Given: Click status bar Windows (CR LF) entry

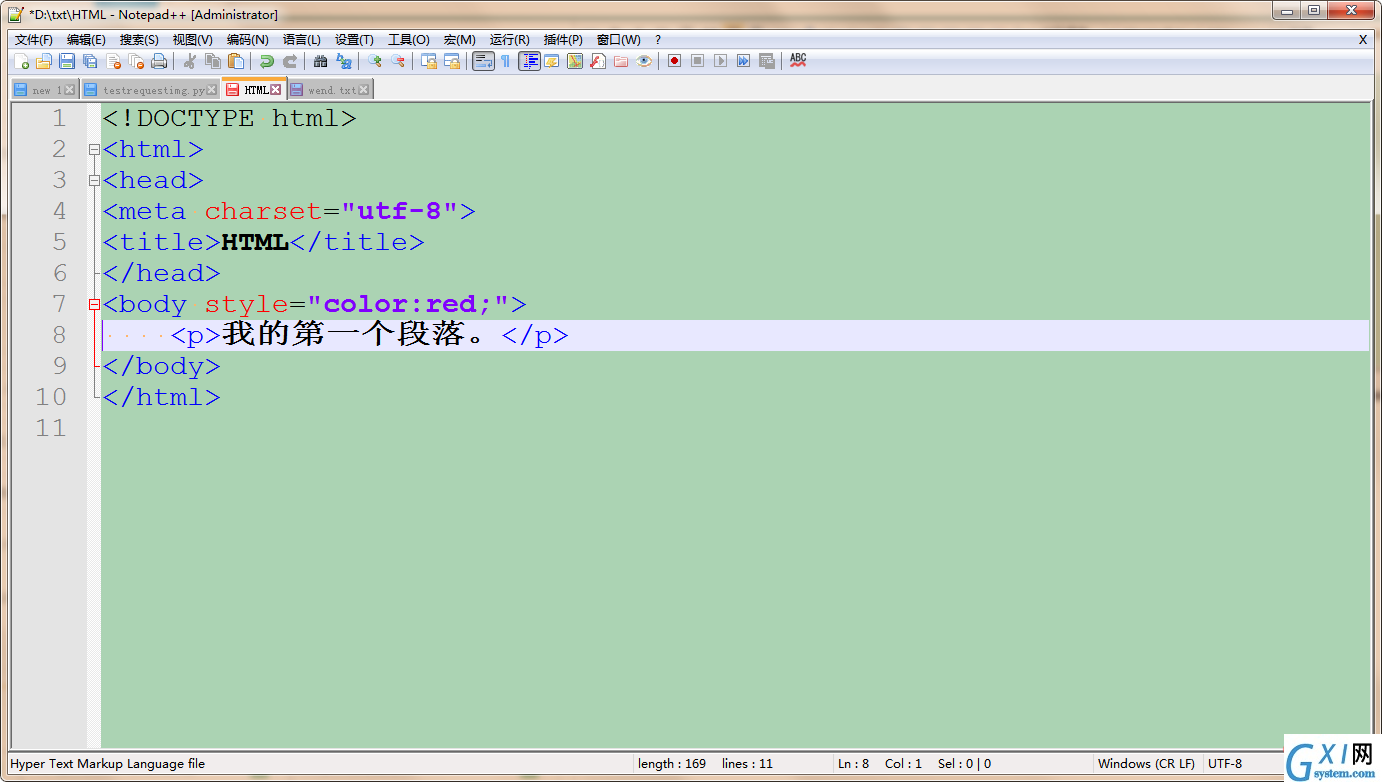Looking at the screenshot, I should click(x=1146, y=763).
